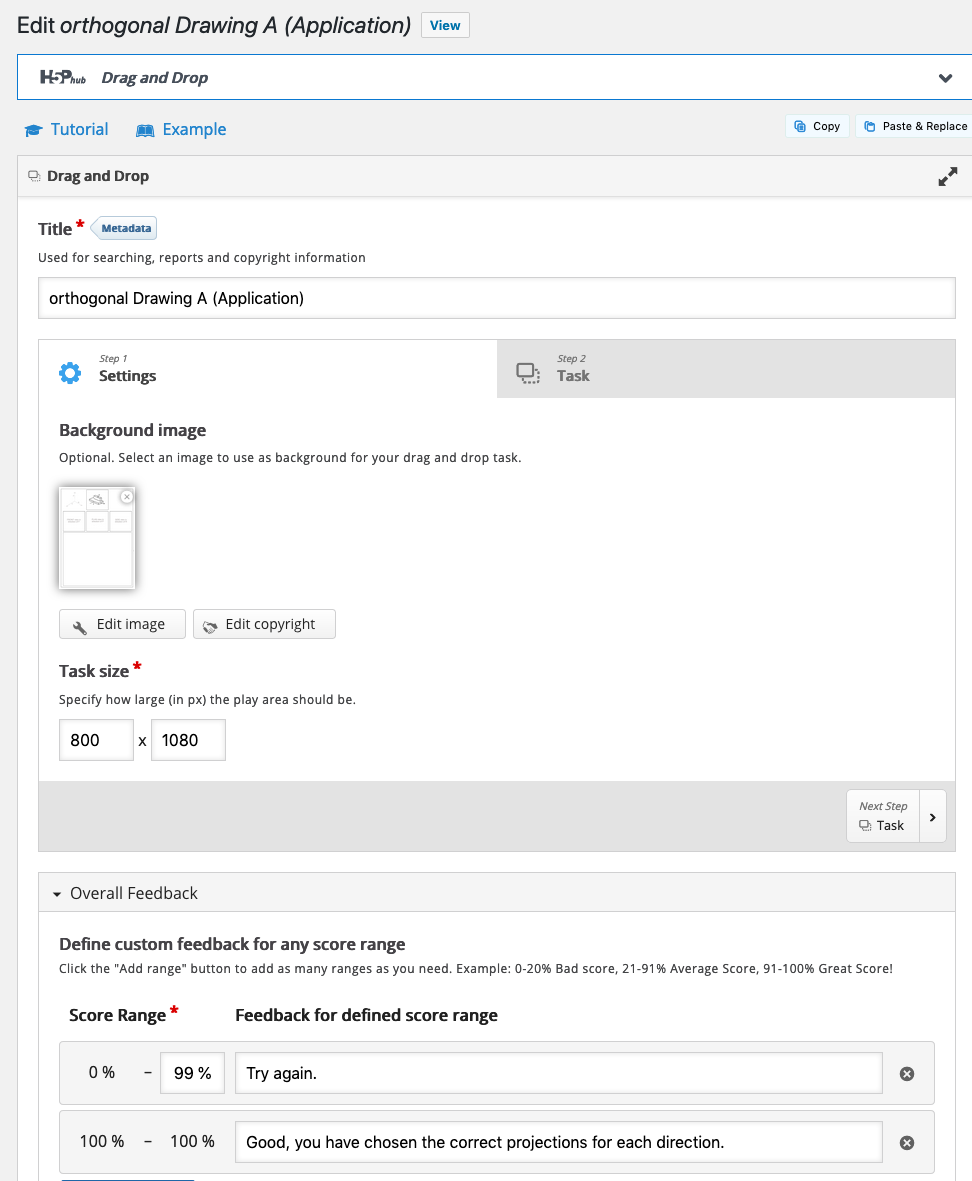The image size is (972, 1181).
Task: Click the H5P hub logo icon
Action: point(62,77)
